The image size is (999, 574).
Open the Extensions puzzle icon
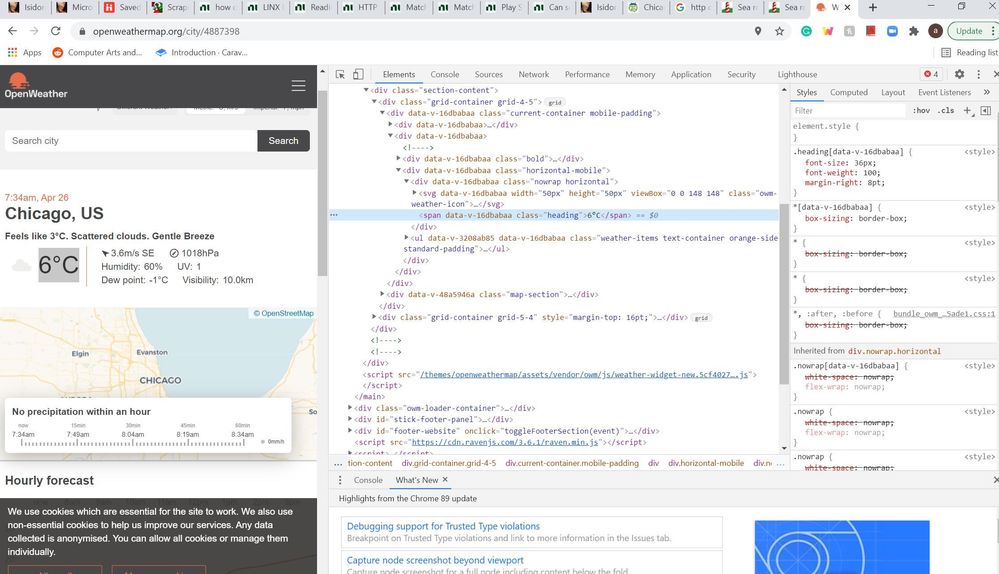[914, 31]
